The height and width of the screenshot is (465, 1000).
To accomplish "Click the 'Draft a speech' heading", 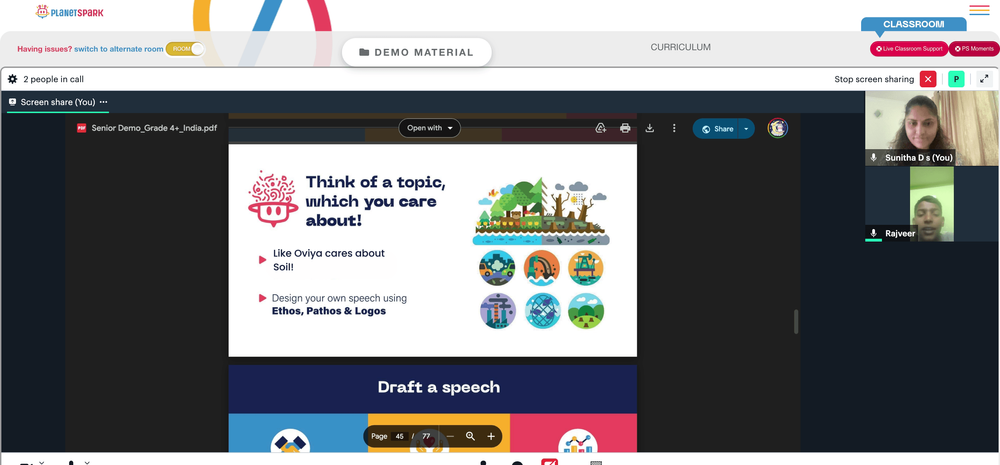I will tap(439, 387).
